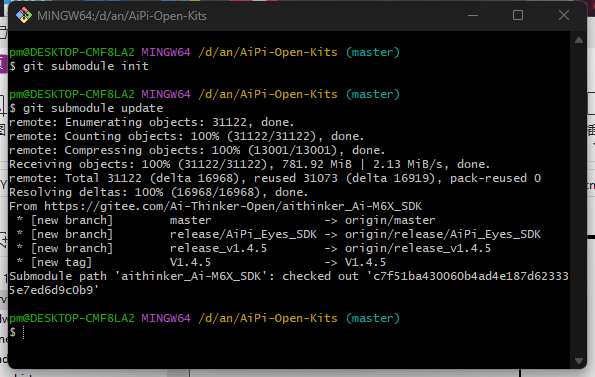Click the Git Bash logo icon in title bar
This screenshot has width=595, height=377.
coord(24,16)
